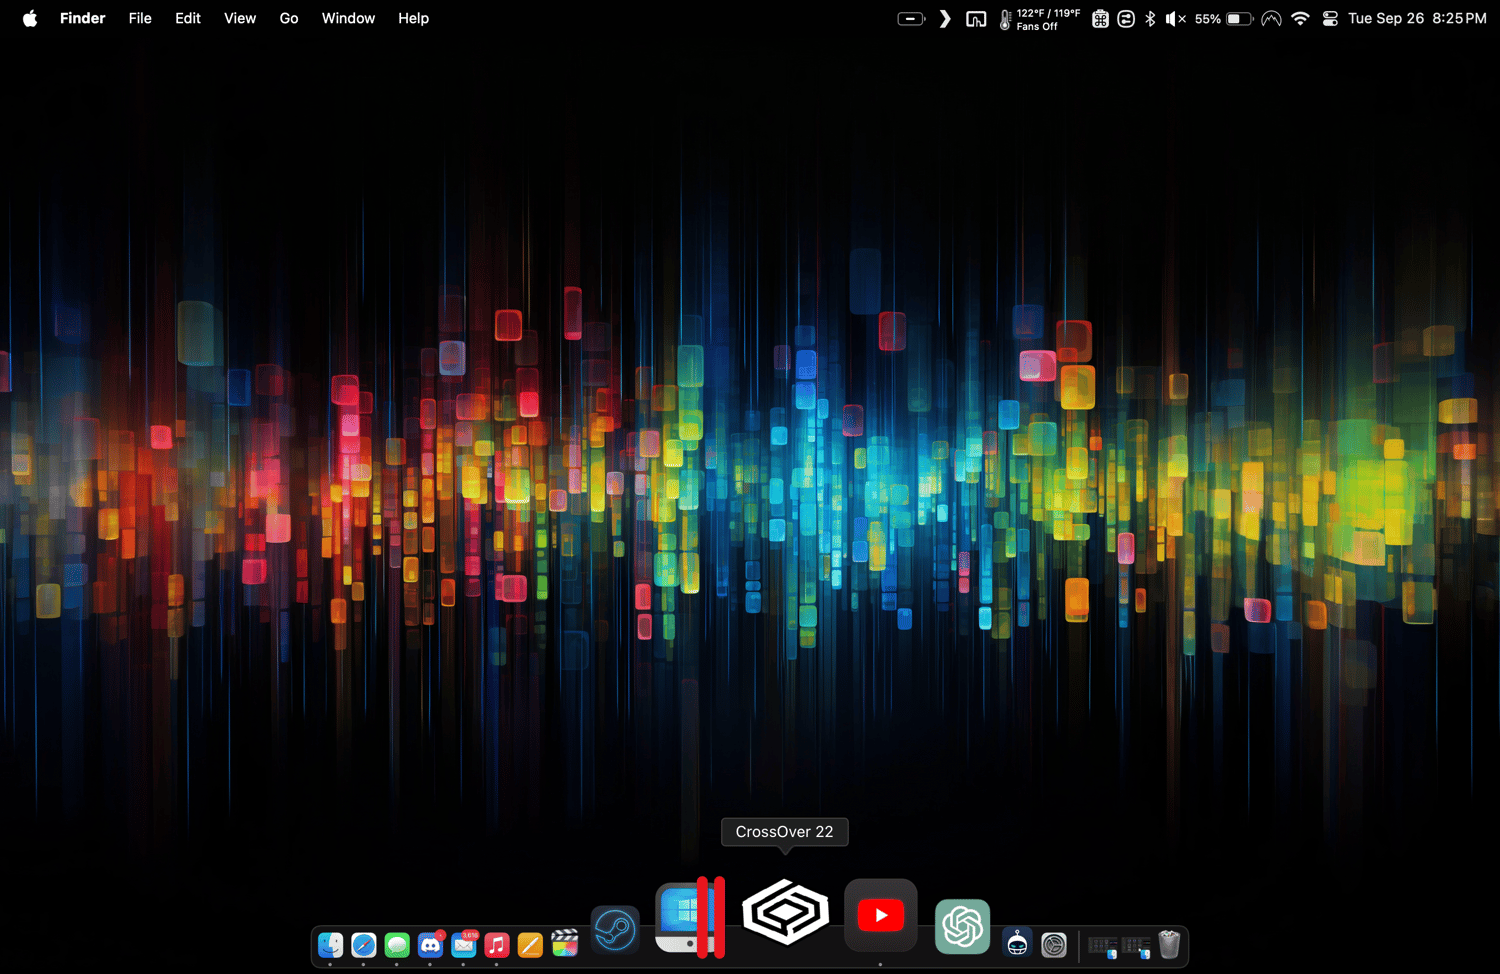The width and height of the screenshot is (1500, 974).
Task: Click the chevron arrow menu bar icon
Action: point(945,18)
